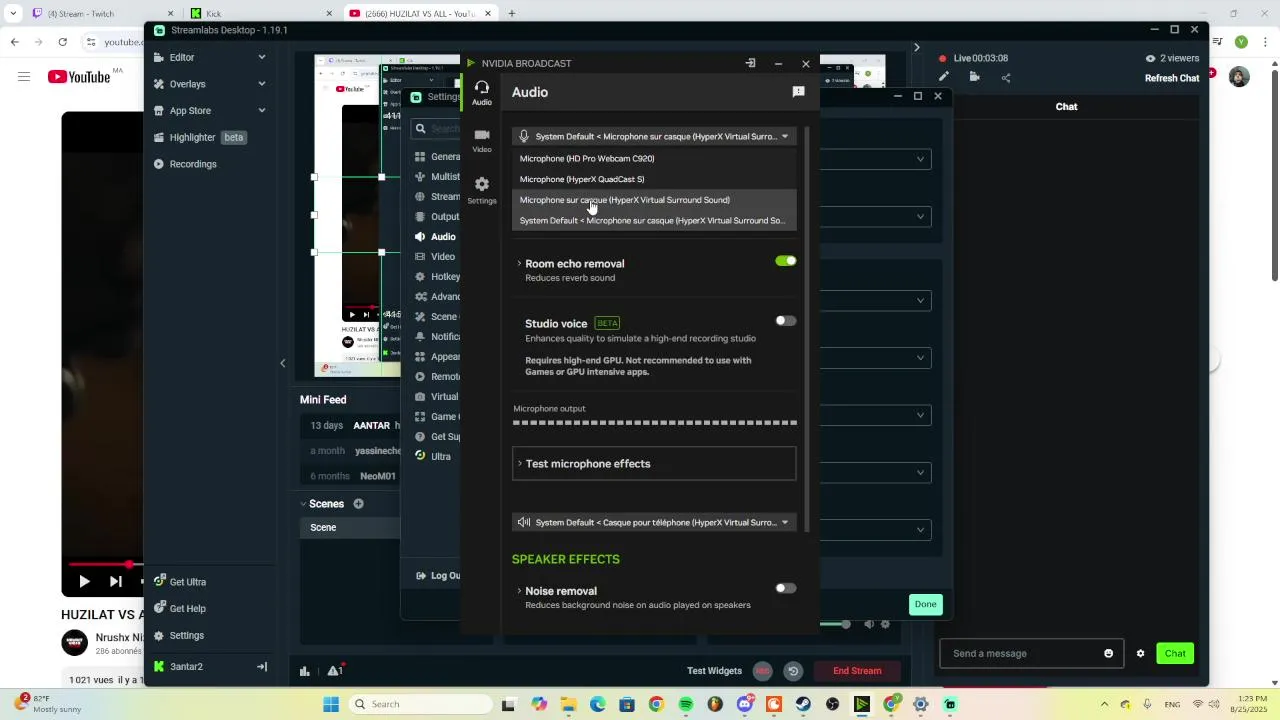Edit stream info with pencil icon
The image size is (1280, 720).
pos(943,77)
